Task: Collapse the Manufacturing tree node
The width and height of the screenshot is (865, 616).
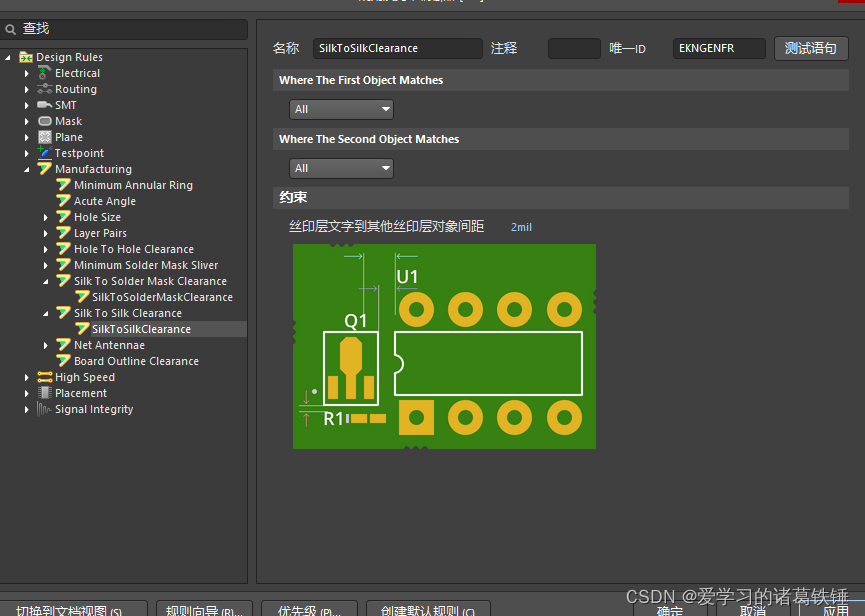Action: [27, 169]
